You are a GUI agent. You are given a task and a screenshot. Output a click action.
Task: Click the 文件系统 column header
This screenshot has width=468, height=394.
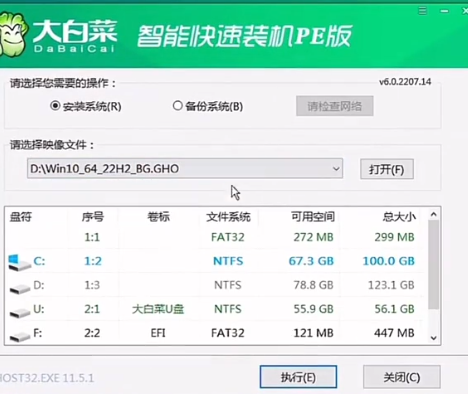pos(228,217)
